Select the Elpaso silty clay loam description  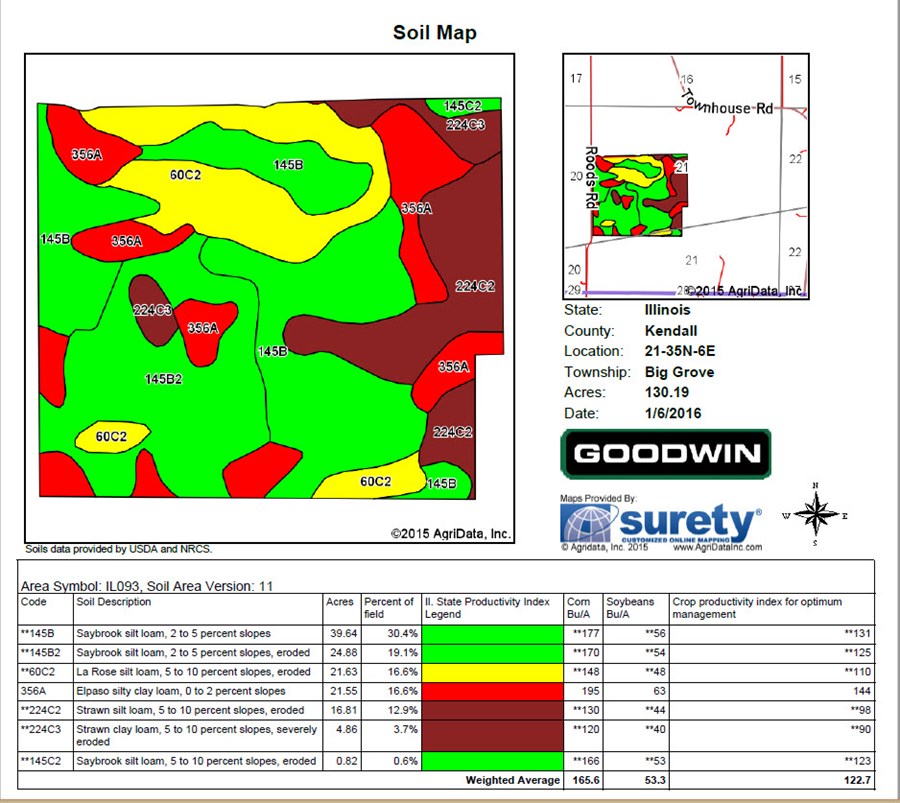click(x=181, y=691)
